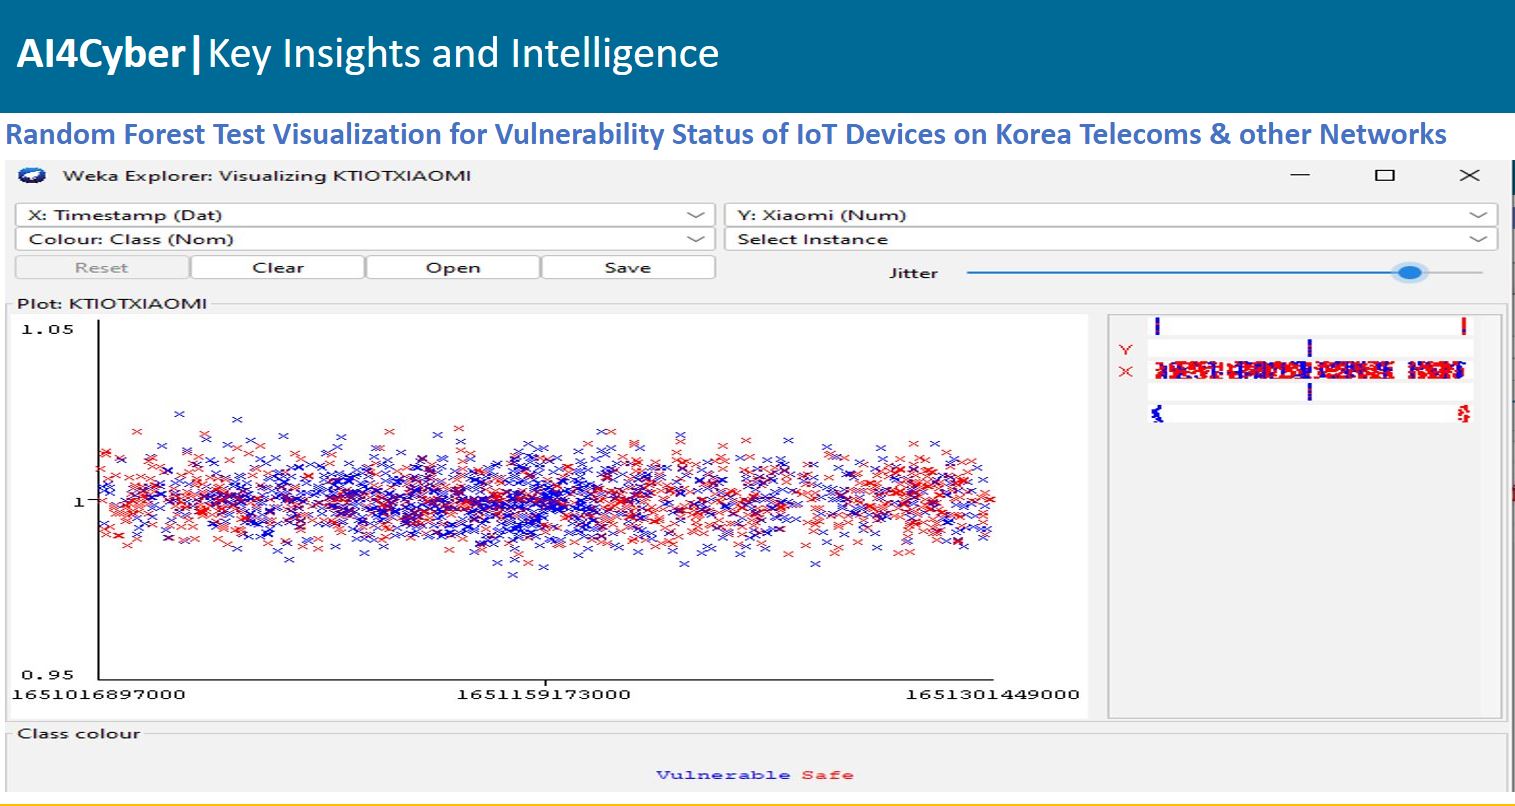Click the Jitter slider handle
Viewport: 1515px width, 806px height.
[1410, 272]
